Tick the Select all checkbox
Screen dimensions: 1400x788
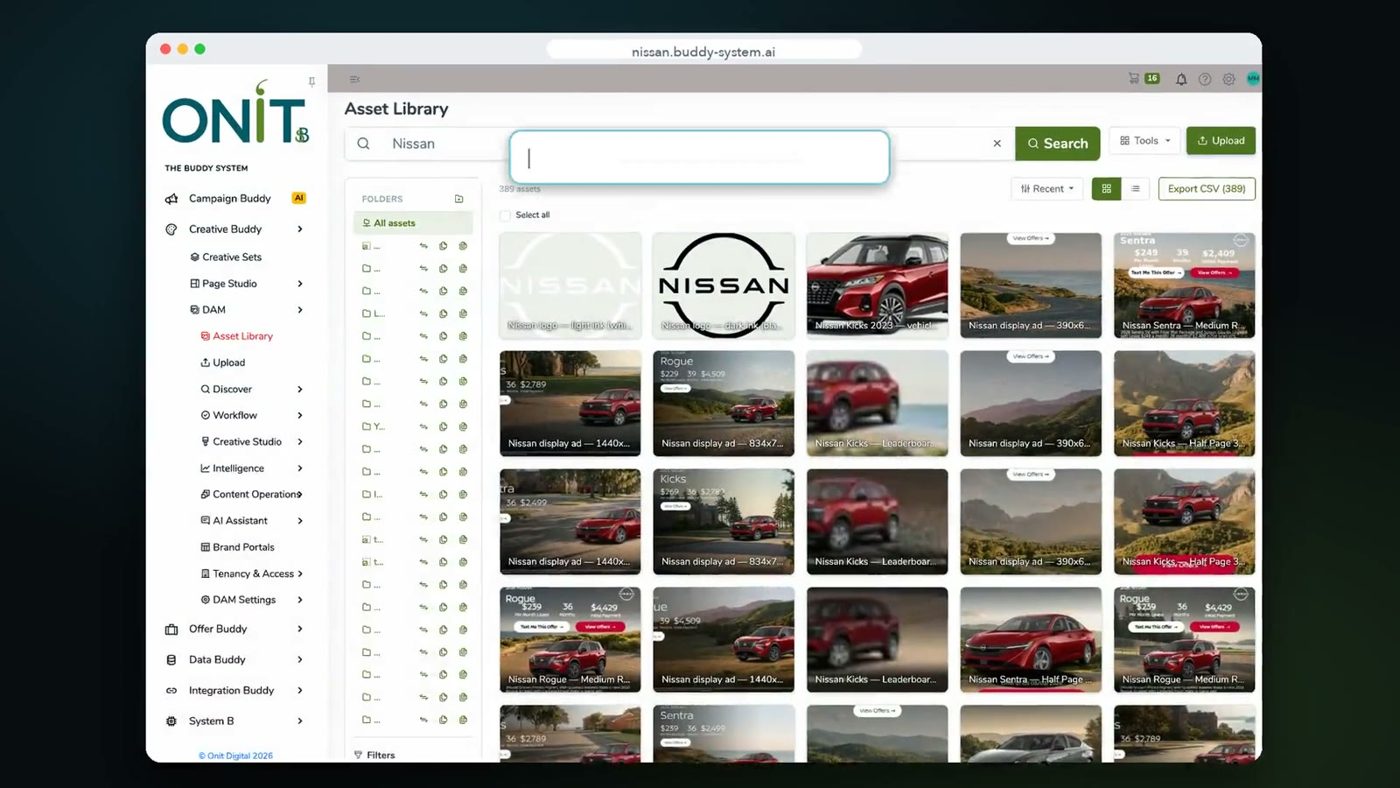505,215
